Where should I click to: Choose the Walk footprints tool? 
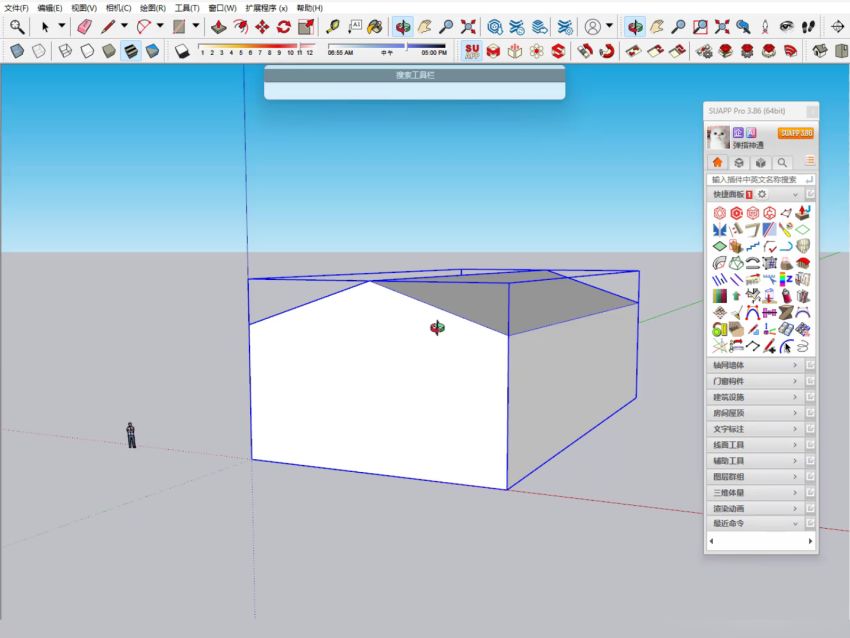[x=808, y=27]
